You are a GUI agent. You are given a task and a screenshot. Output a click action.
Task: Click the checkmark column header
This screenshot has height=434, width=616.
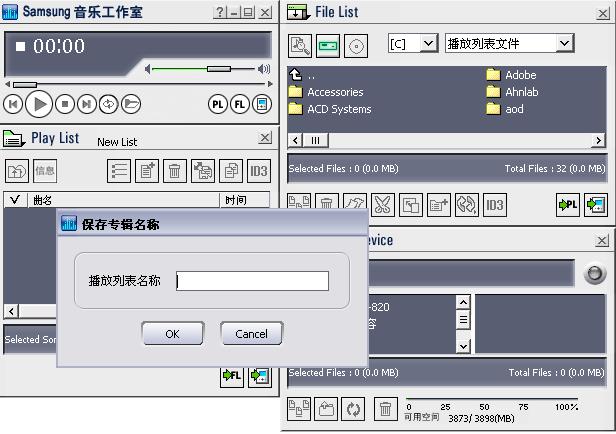pos(15,200)
